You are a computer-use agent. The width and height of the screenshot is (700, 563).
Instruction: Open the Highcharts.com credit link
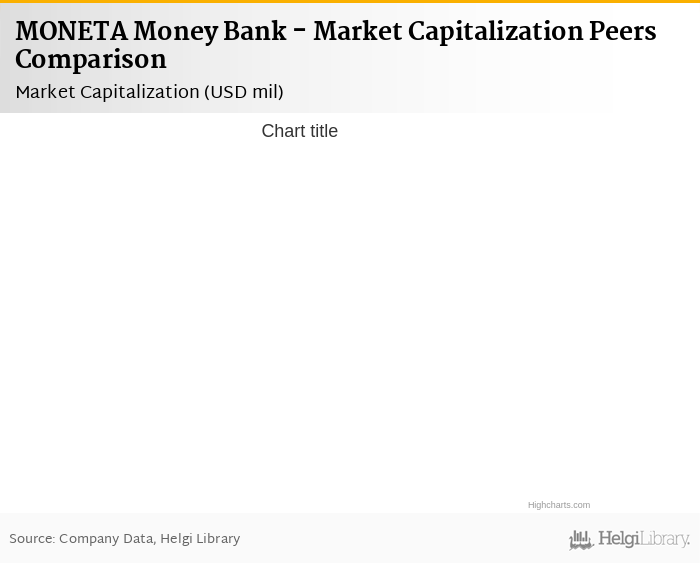coord(559,505)
